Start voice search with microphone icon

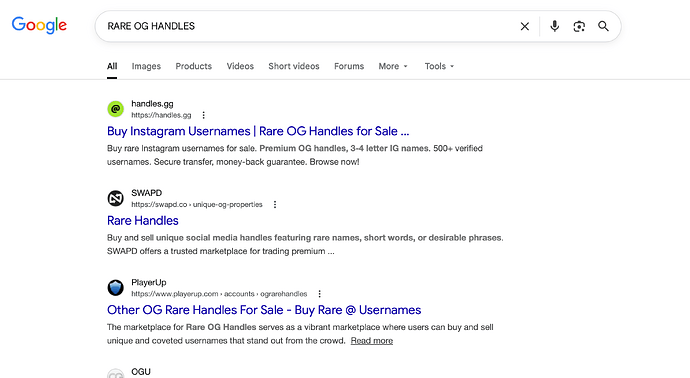coord(554,26)
